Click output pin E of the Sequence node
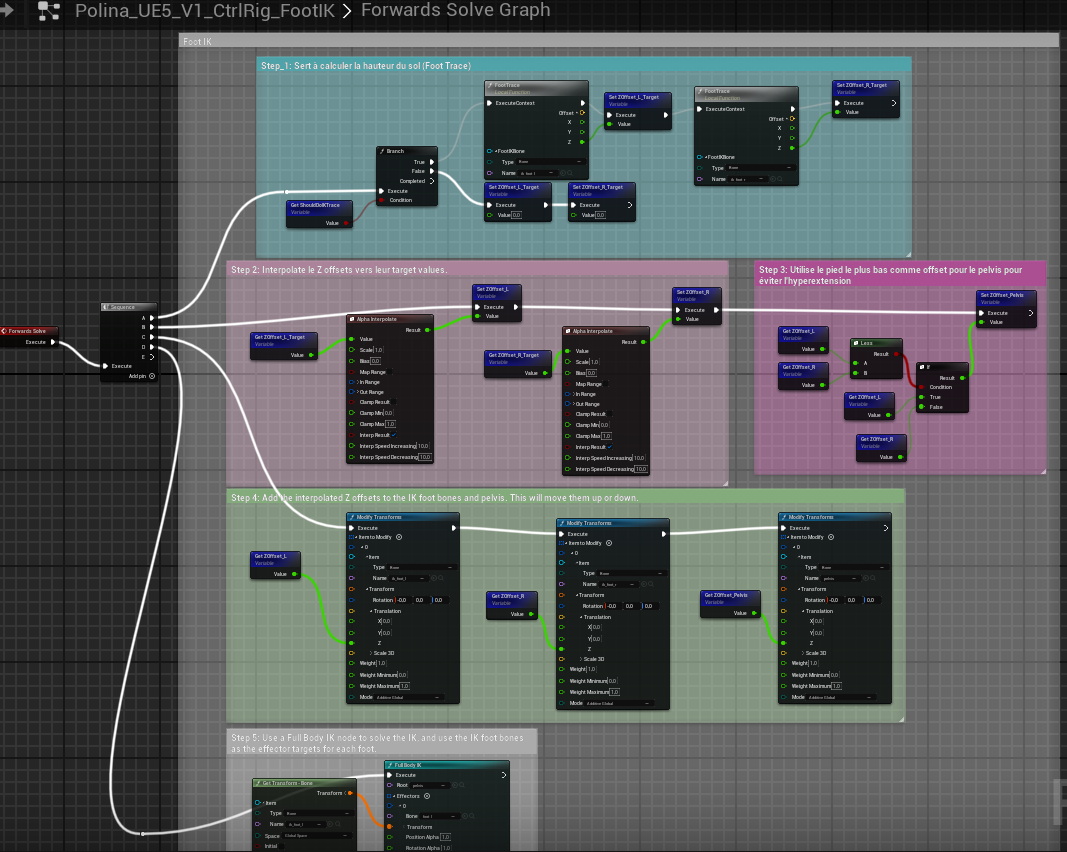Image resolution: width=1067 pixels, height=852 pixels. point(152,357)
